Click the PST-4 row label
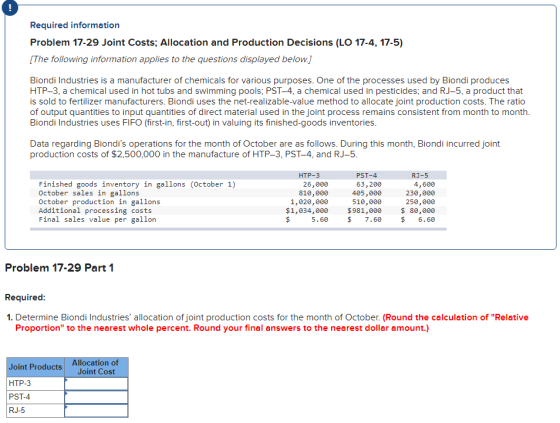560x423 pixels. click(19, 397)
